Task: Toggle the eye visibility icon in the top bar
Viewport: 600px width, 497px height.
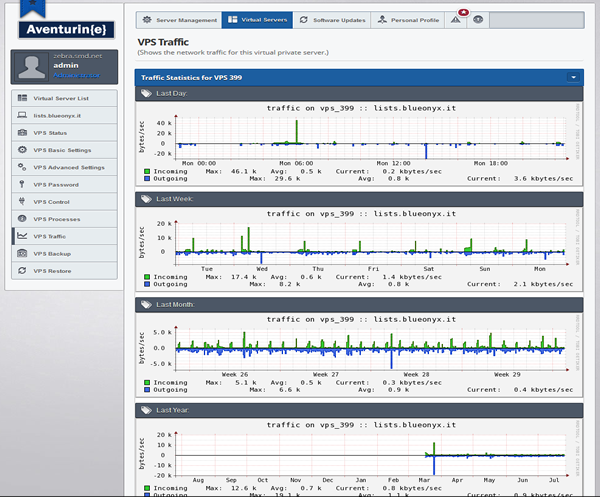Action: pos(478,20)
